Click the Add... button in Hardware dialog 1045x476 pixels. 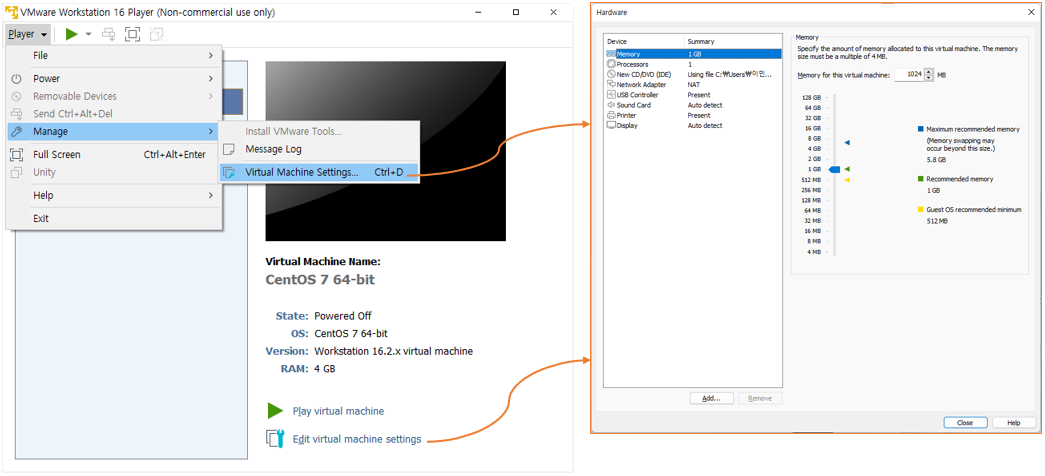click(x=711, y=398)
